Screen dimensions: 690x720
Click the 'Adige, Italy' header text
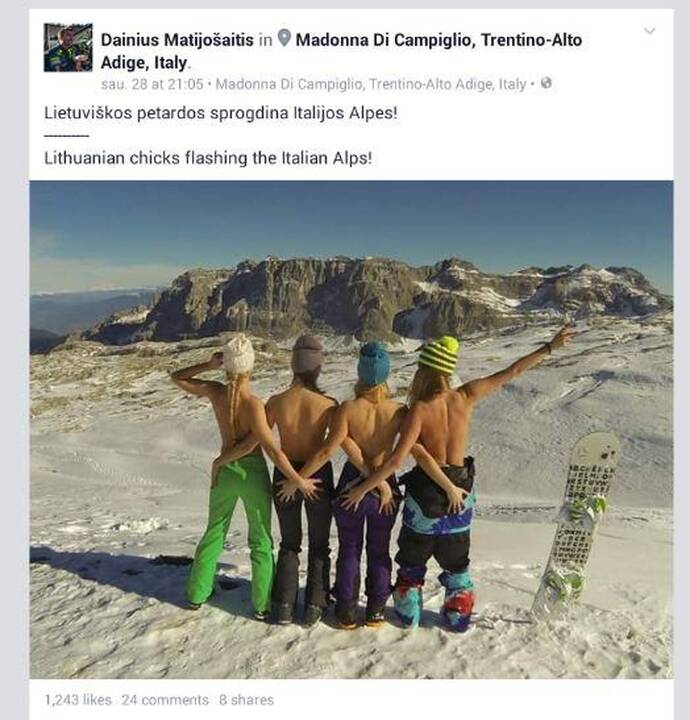coord(146,62)
